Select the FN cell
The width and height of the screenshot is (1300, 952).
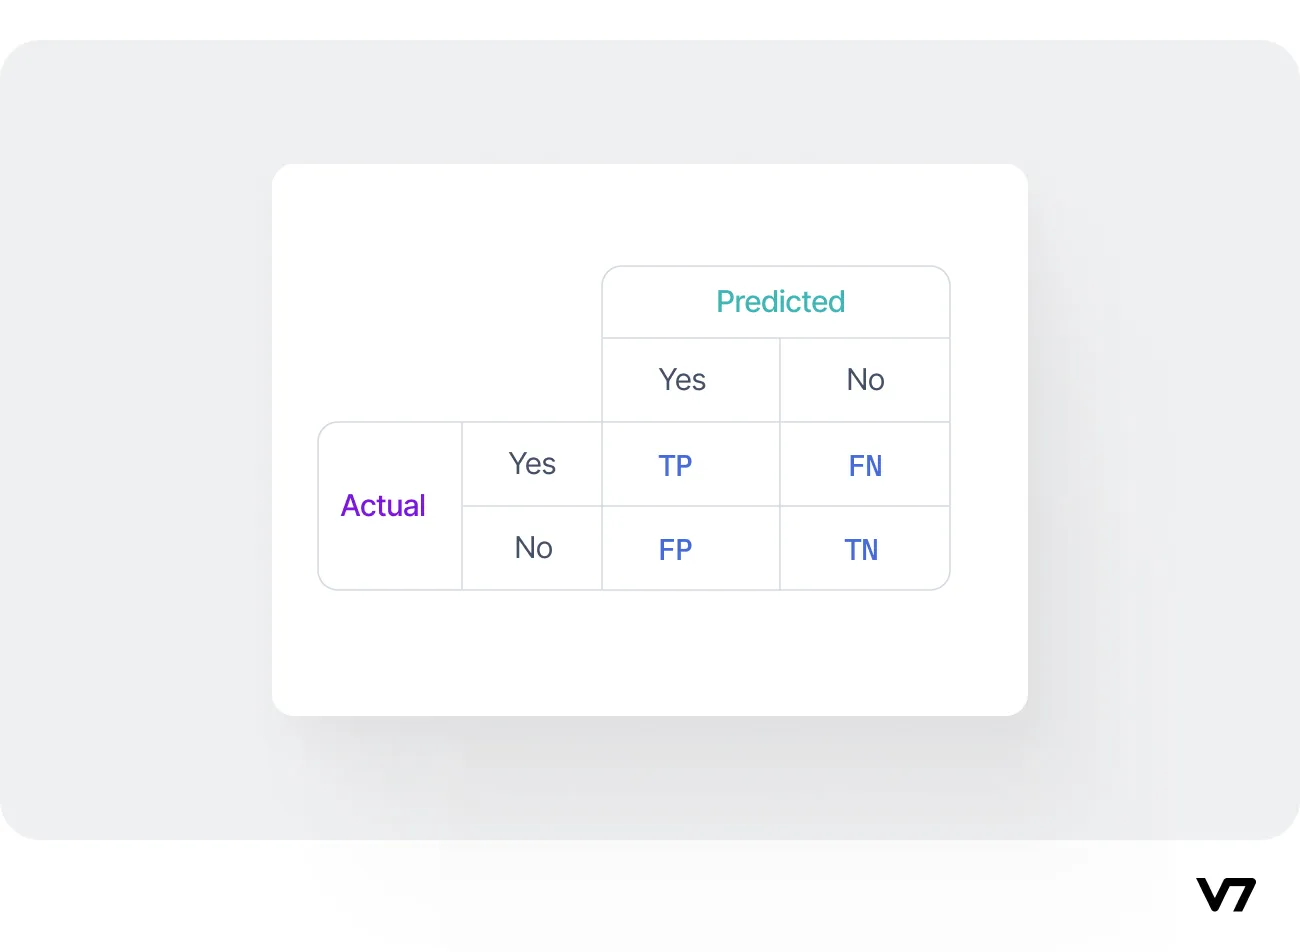[865, 464]
